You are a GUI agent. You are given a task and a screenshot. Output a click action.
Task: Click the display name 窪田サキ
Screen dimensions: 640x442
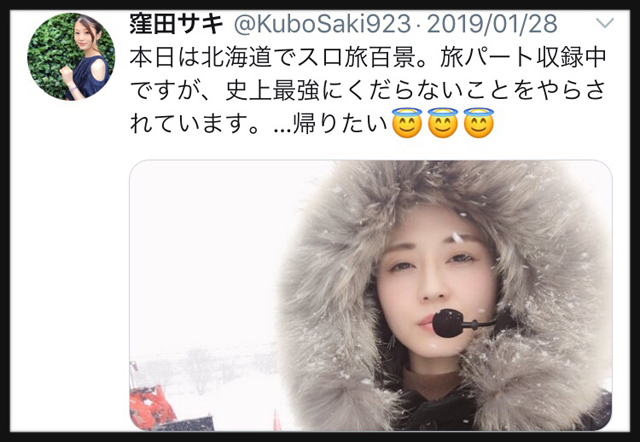click(x=176, y=24)
